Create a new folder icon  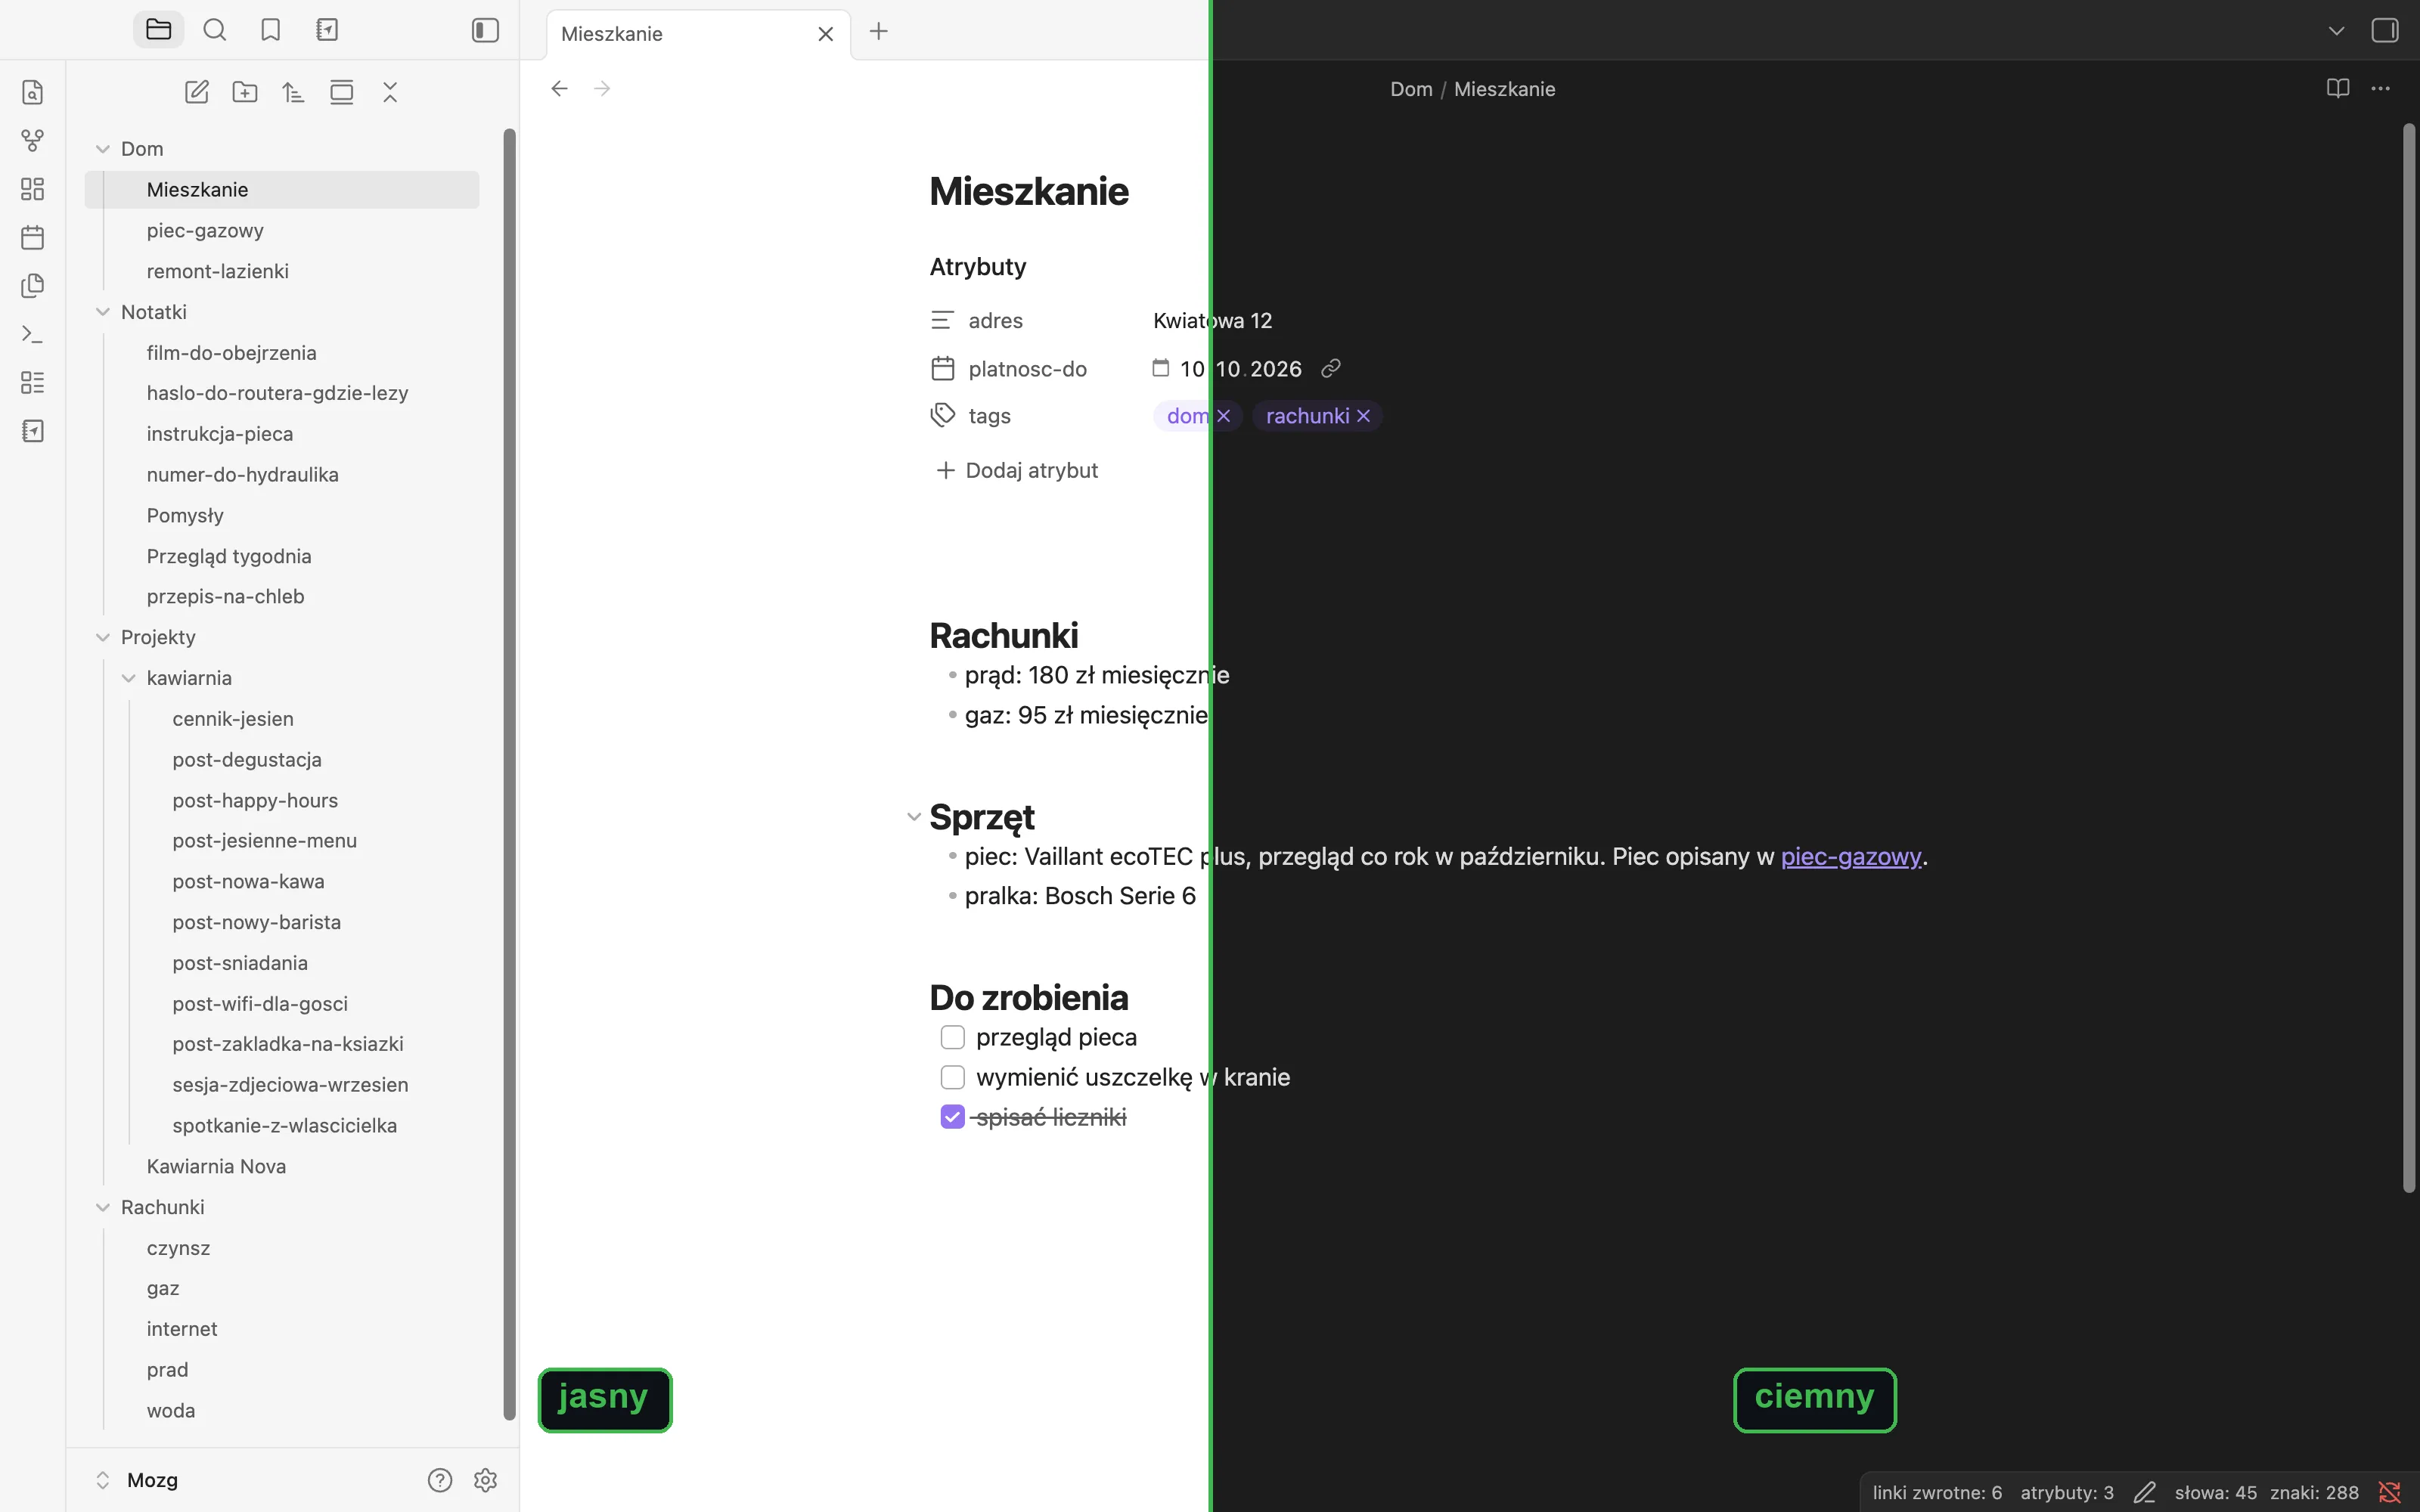(245, 92)
